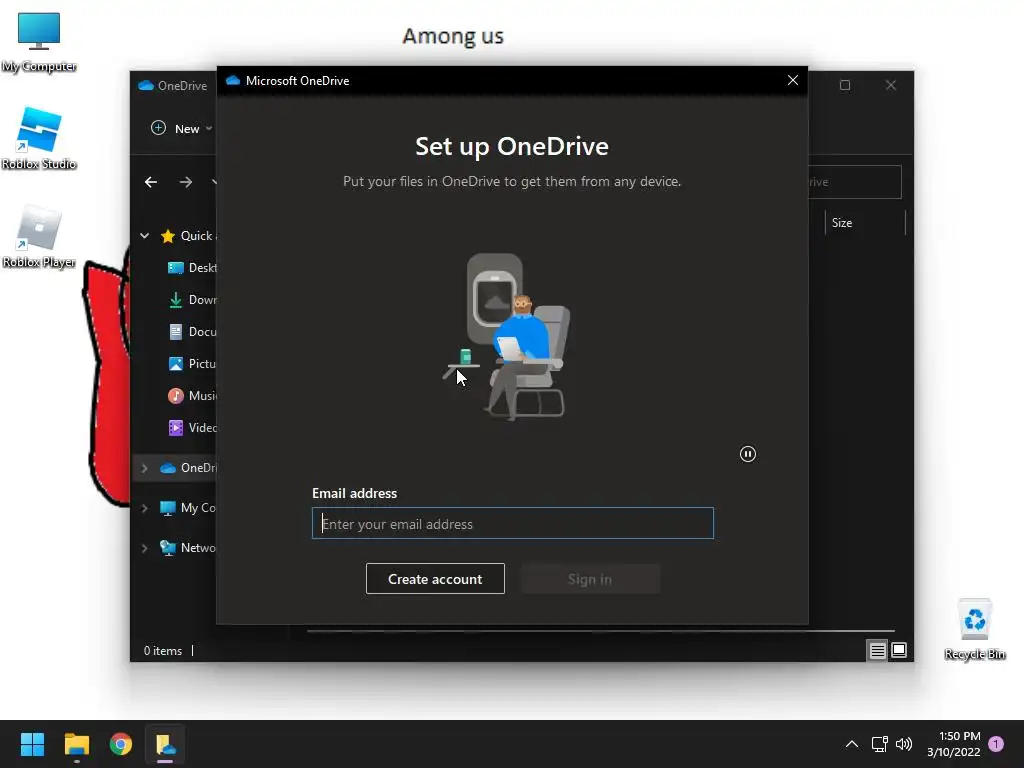The height and width of the screenshot is (768, 1024).
Task: Open the Windows Start menu
Action: click(32, 744)
